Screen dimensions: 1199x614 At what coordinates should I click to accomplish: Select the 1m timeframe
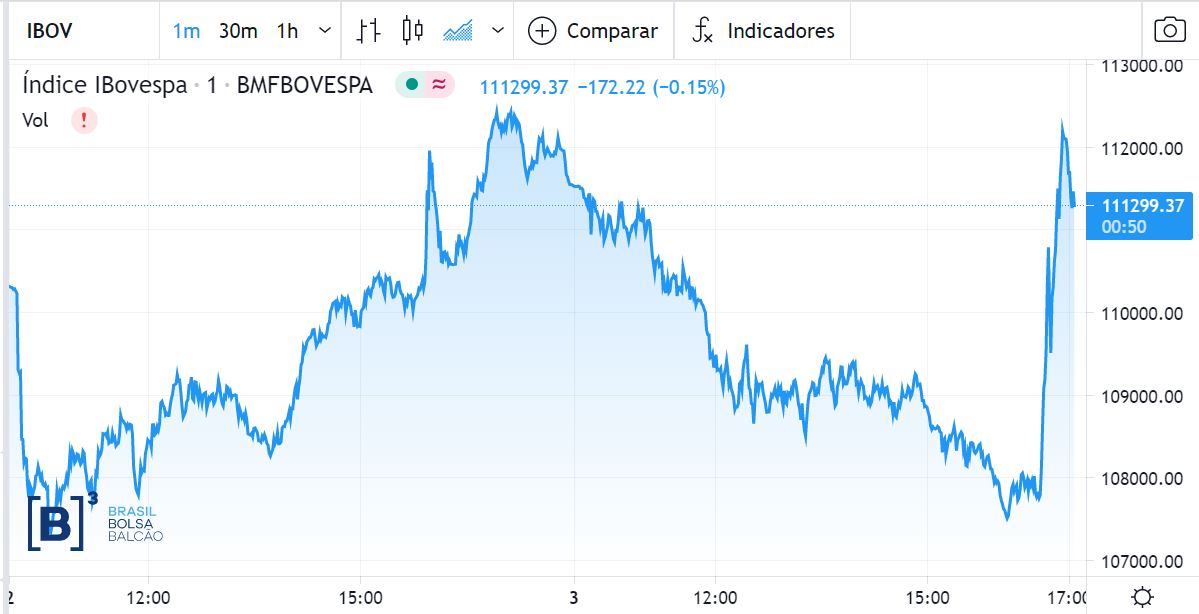(x=186, y=31)
